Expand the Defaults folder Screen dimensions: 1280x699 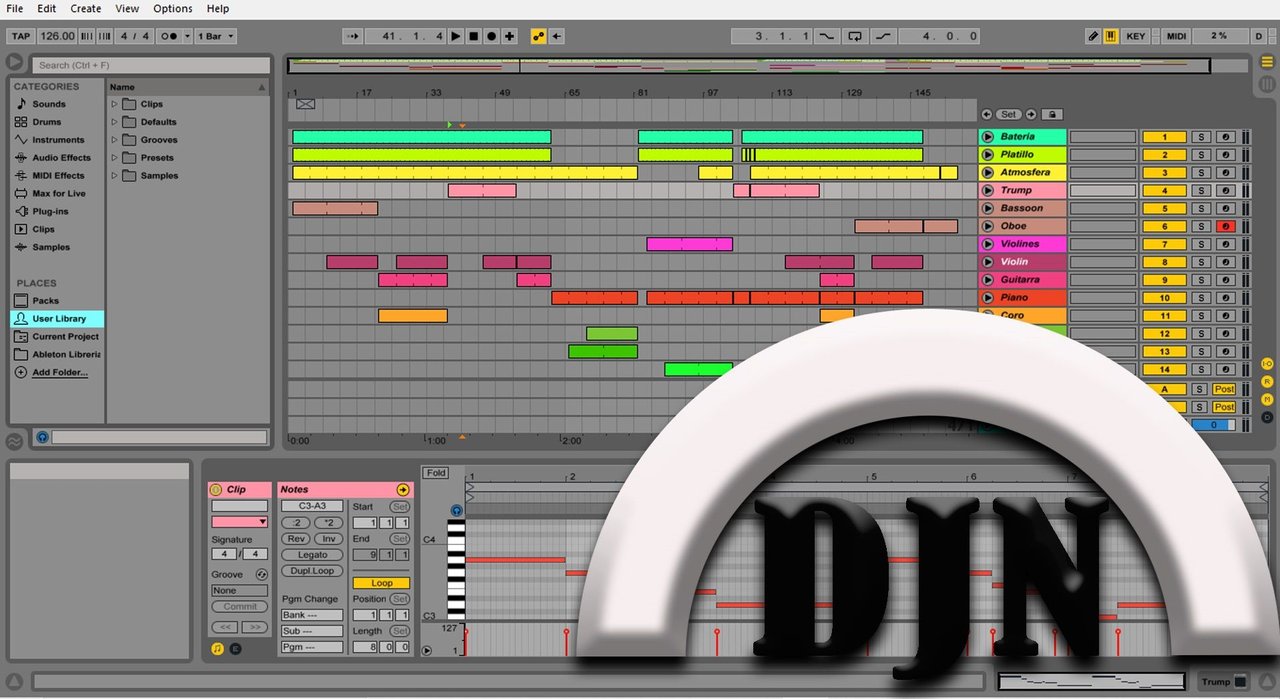114,122
